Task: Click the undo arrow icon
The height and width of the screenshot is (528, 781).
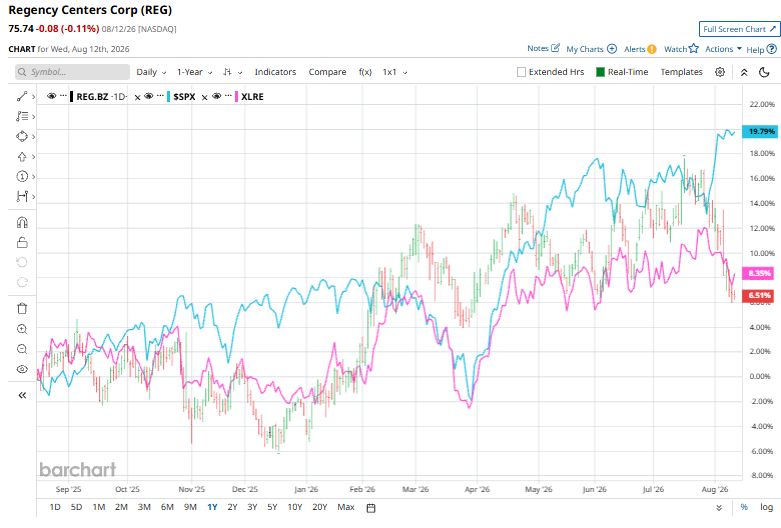Action: pos(22,262)
